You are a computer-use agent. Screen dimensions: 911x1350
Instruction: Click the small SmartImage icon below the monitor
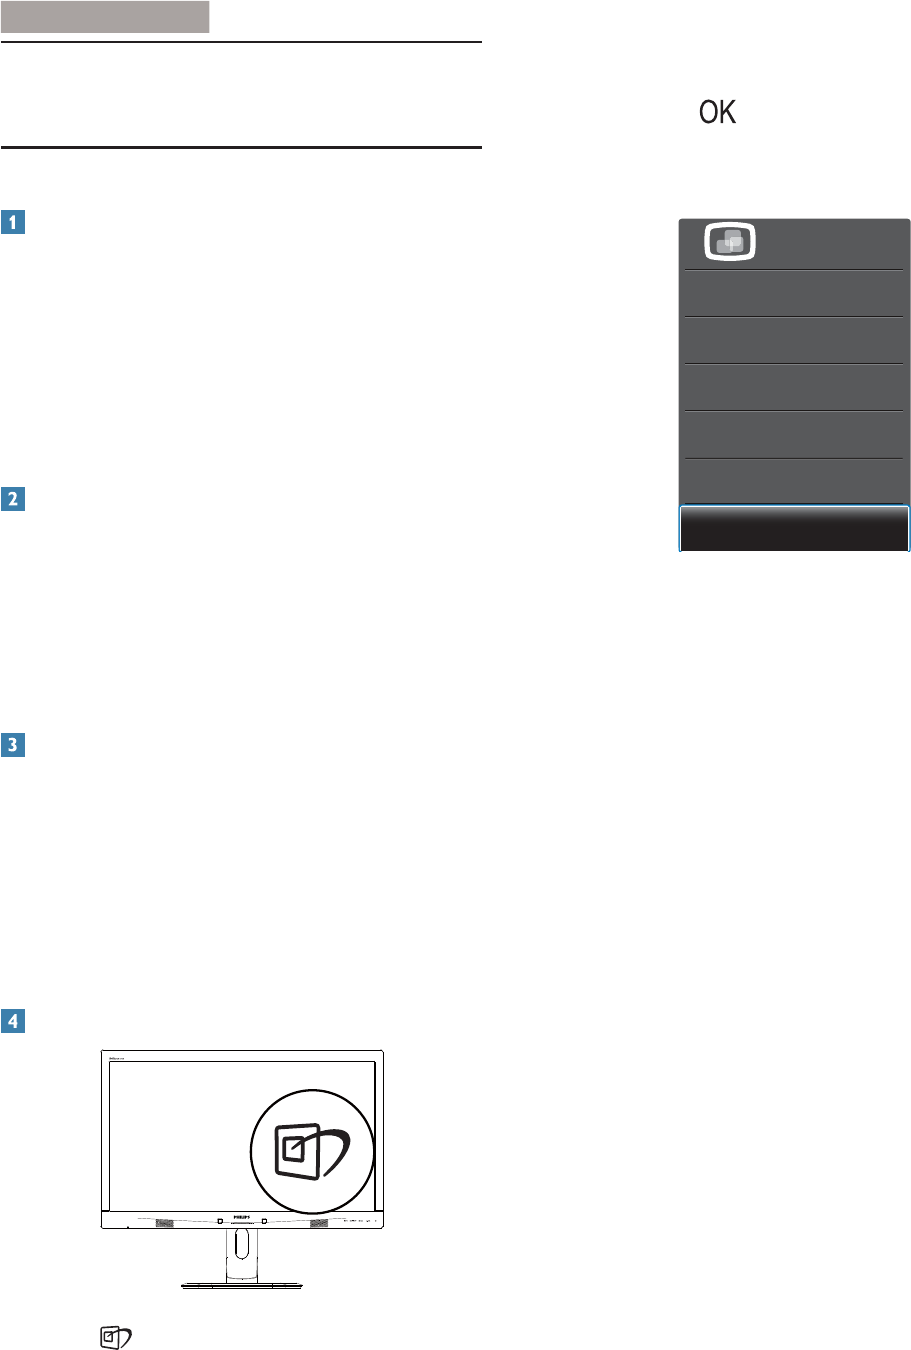point(116,1338)
